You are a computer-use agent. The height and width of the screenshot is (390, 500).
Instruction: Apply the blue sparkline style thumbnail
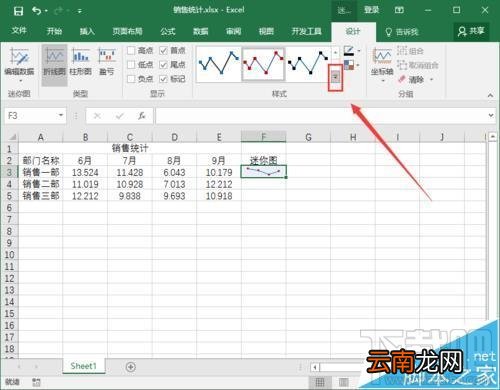[x=219, y=63]
